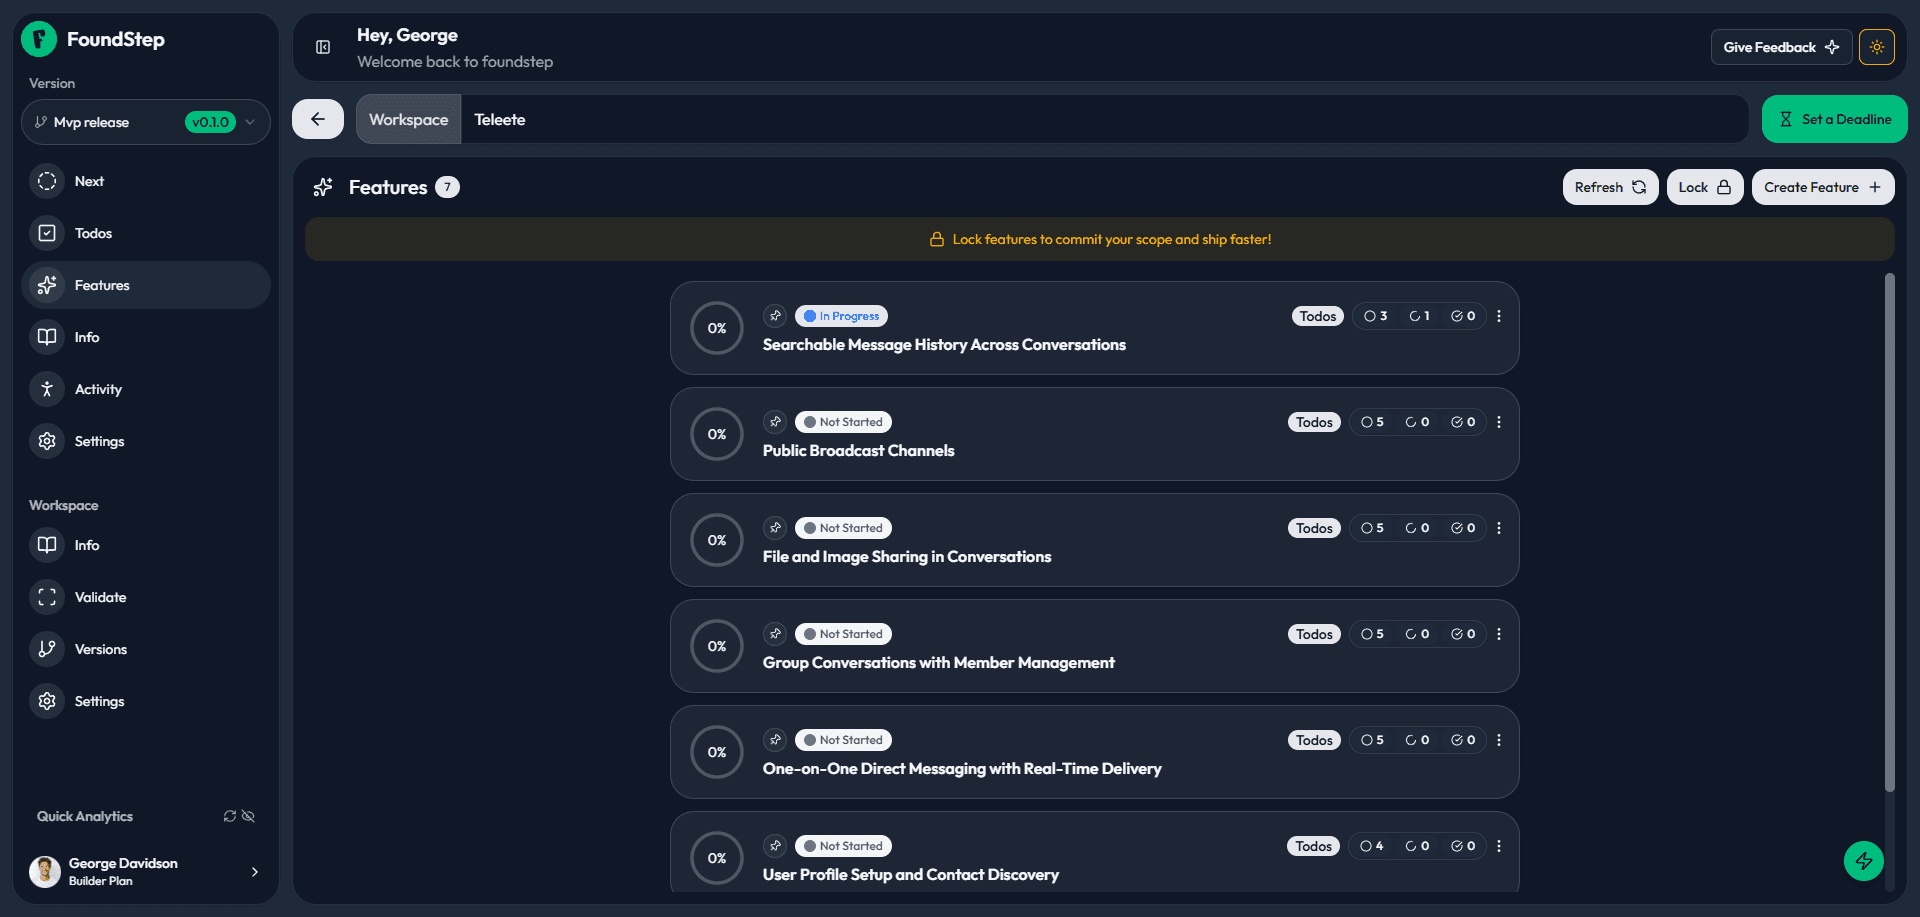Open the three-dot menu on Searchable Message History

(1499, 315)
